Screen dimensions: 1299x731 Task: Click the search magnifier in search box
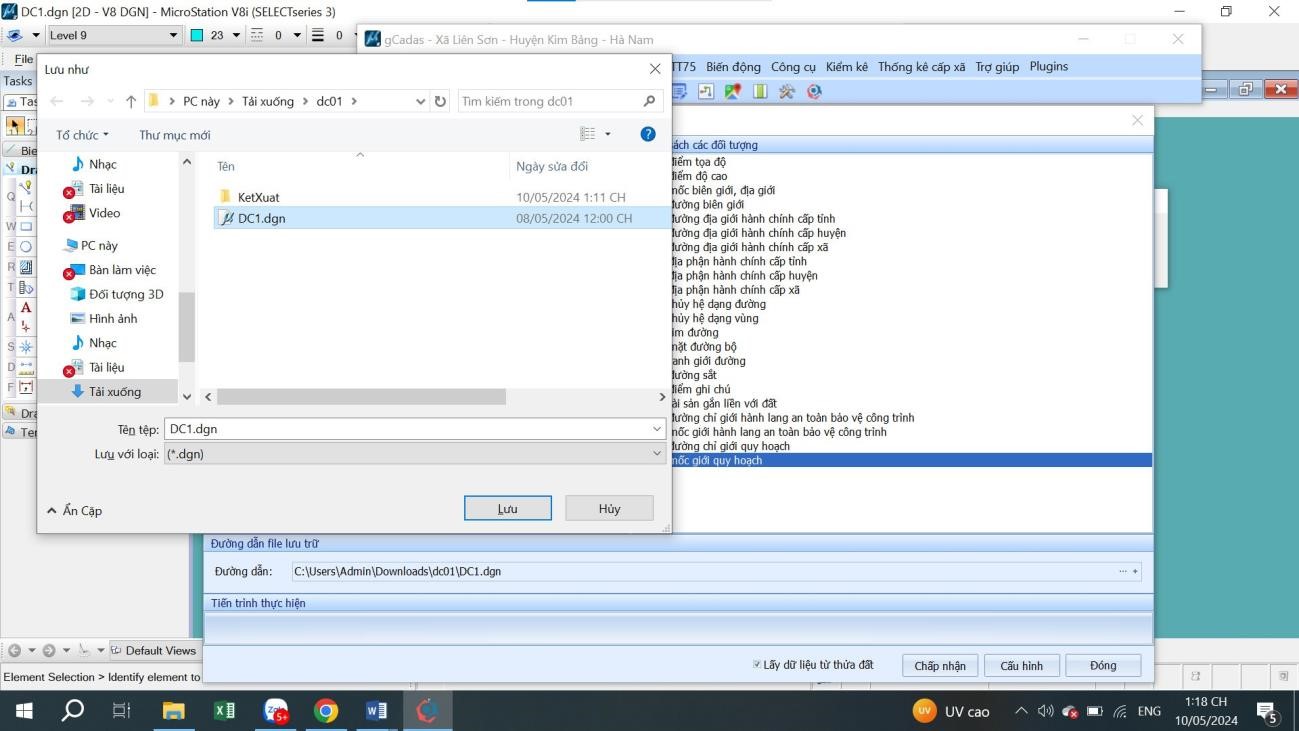[x=649, y=101]
